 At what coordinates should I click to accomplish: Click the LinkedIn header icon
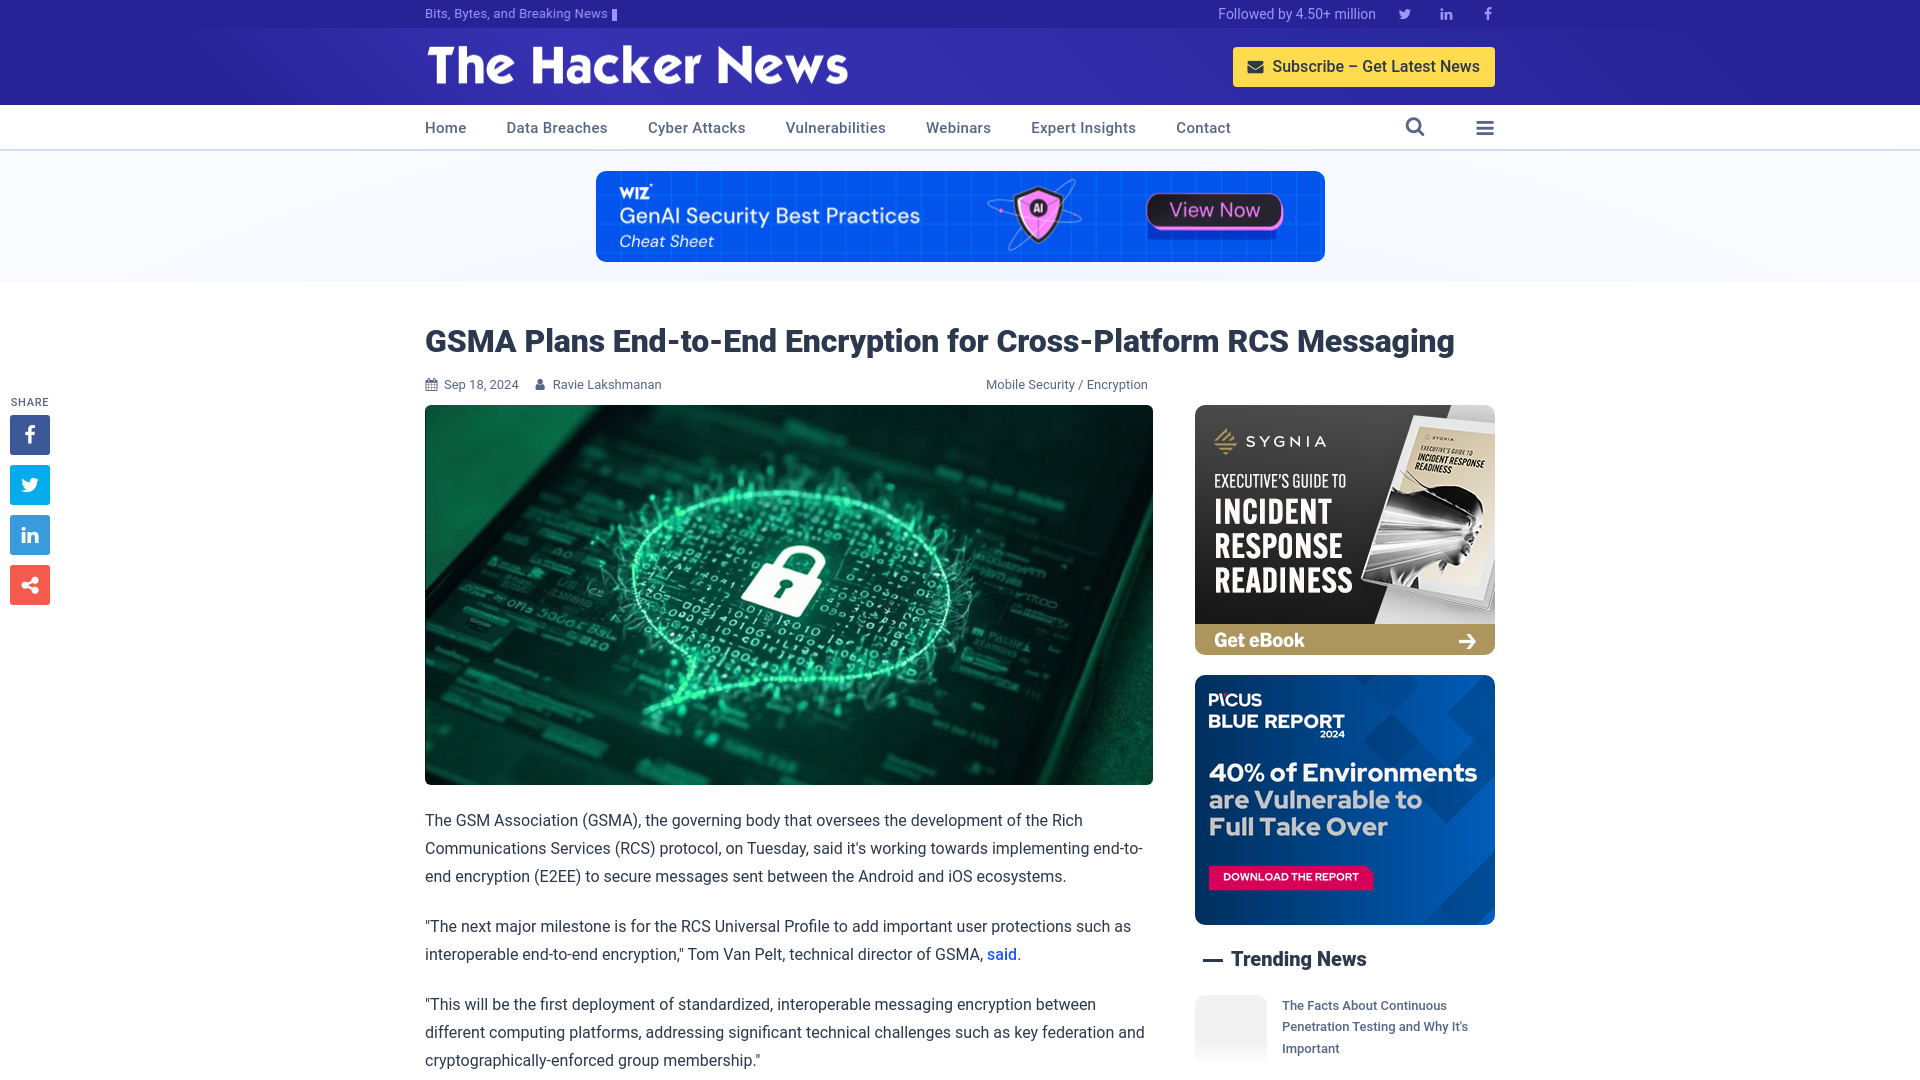pyautogui.click(x=1445, y=13)
